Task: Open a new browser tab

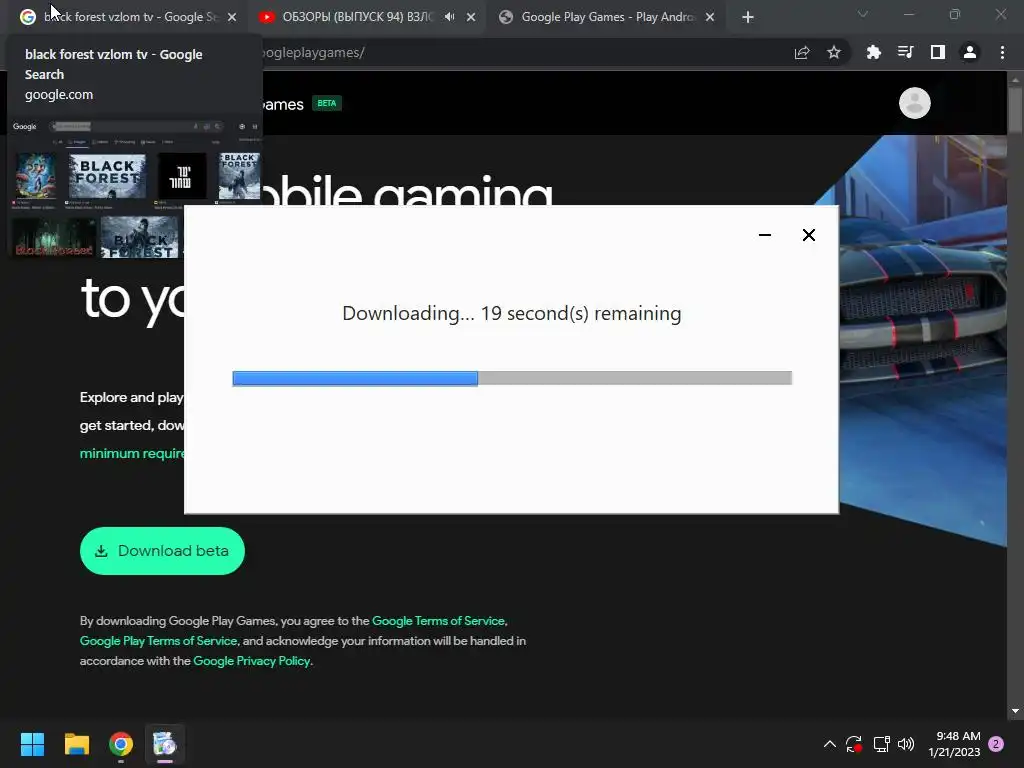Action: coord(748,18)
